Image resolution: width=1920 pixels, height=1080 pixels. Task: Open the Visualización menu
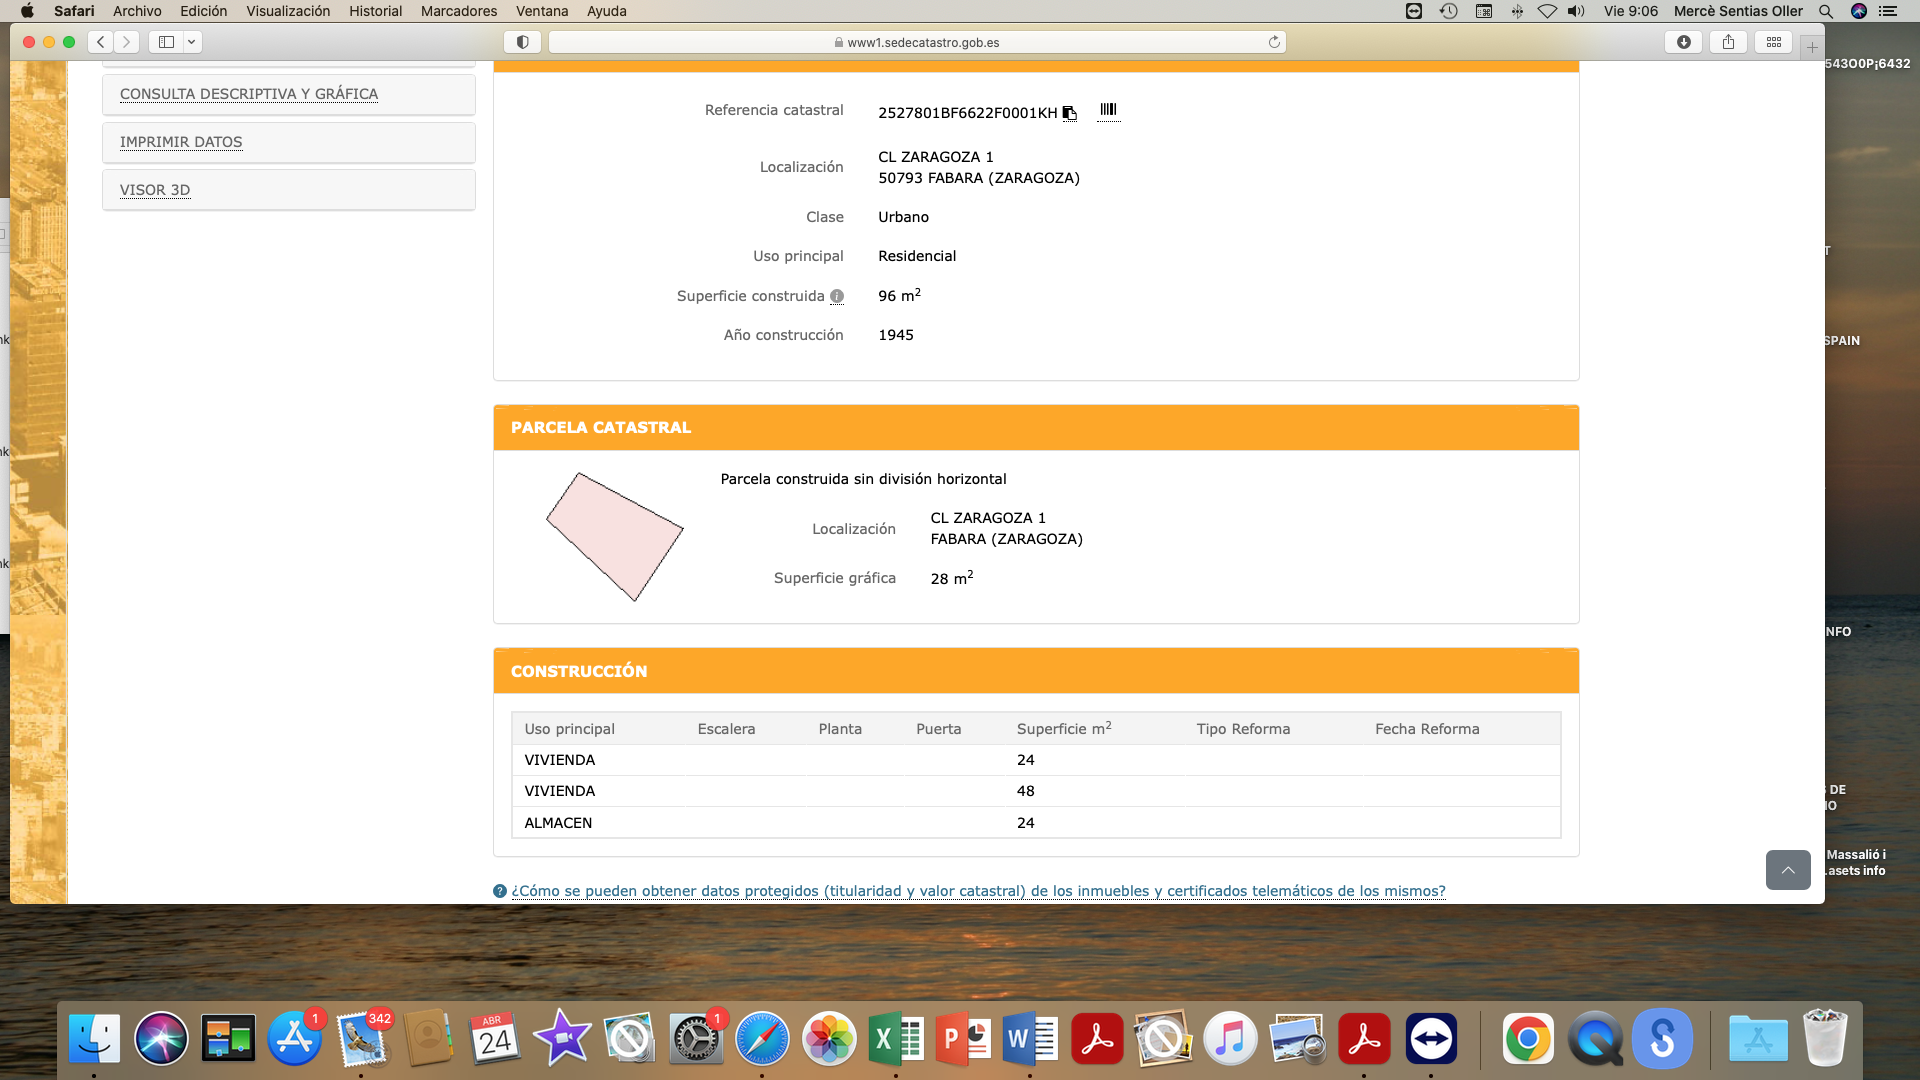point(288,11)
